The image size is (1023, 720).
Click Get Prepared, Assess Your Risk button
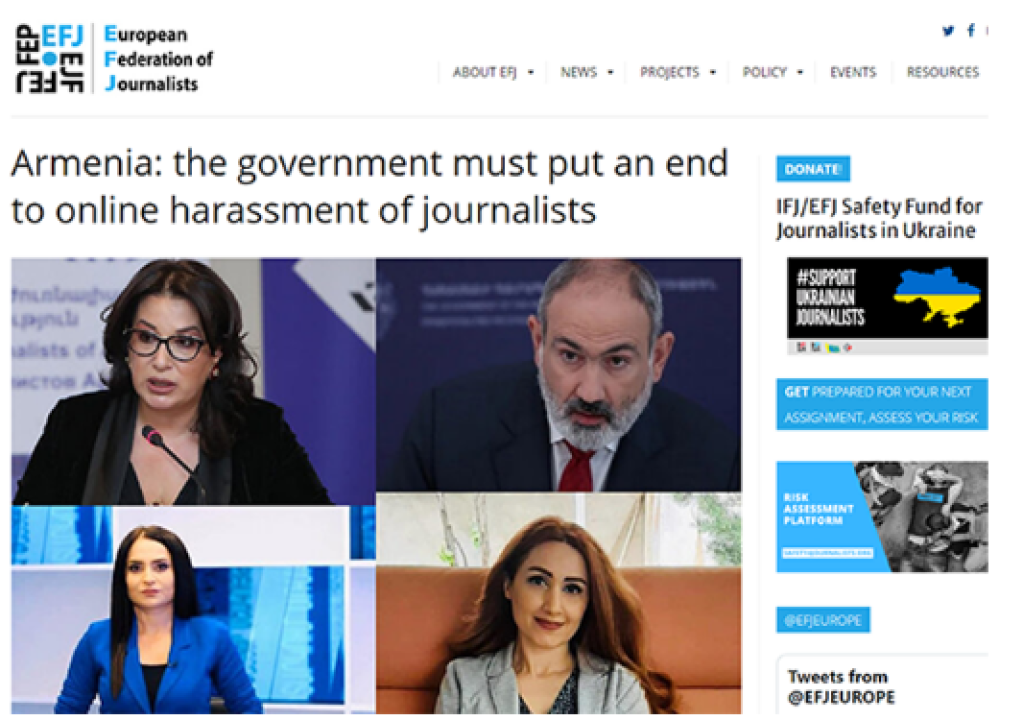pyautogui.click(x=881, y=404)
